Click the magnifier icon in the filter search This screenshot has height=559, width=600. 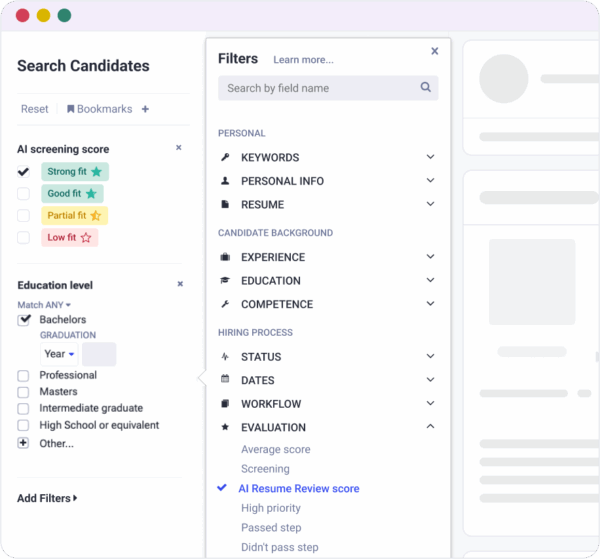pos(426,88)
